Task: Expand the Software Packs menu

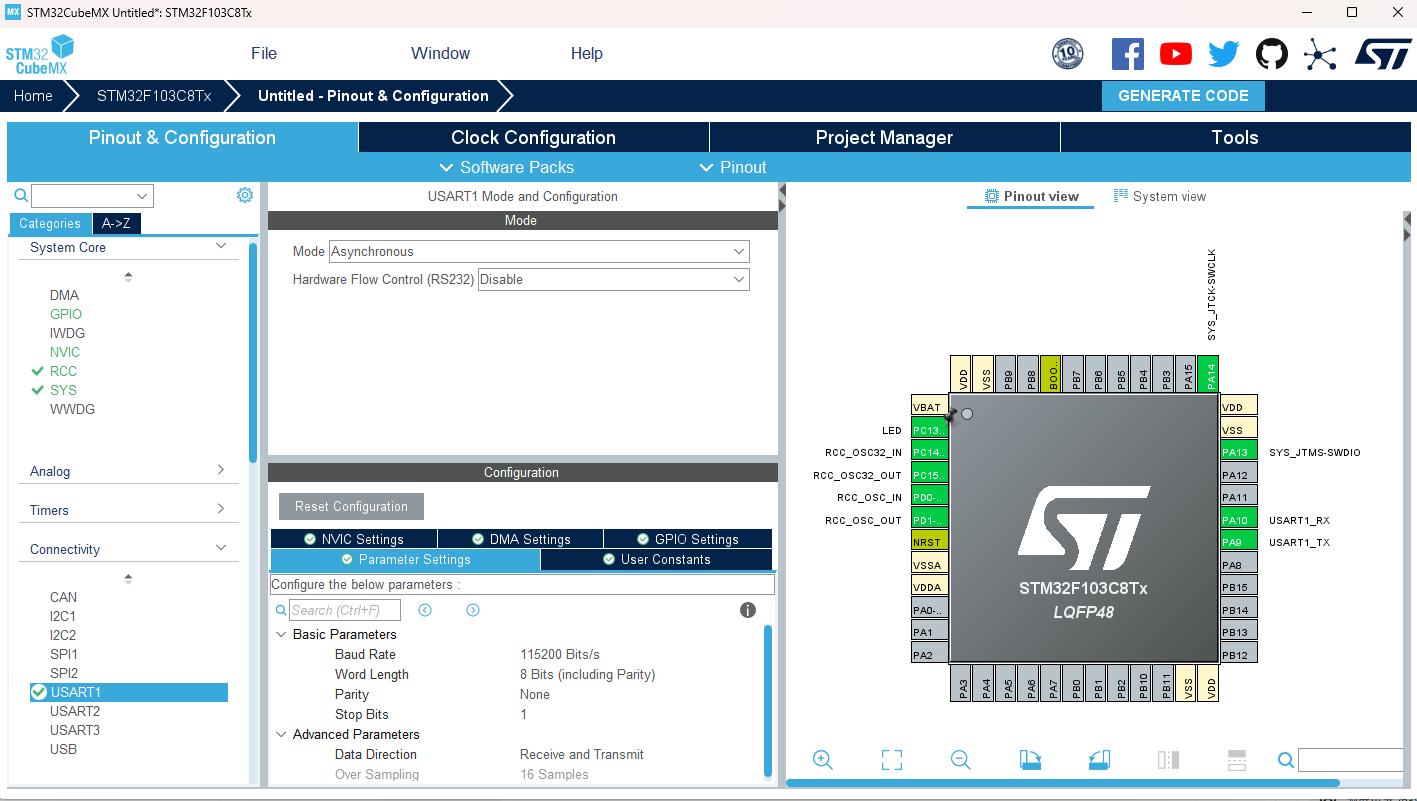Action: pyautogui.click(x=507, y=167)
